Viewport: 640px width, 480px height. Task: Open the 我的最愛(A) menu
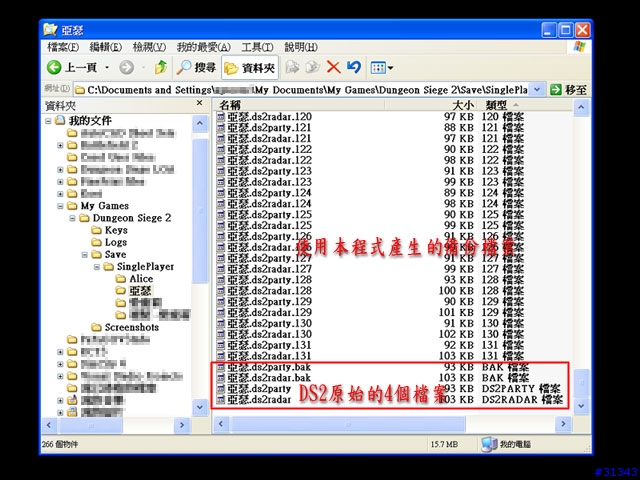pyautogui.click(x=204, y=47)
